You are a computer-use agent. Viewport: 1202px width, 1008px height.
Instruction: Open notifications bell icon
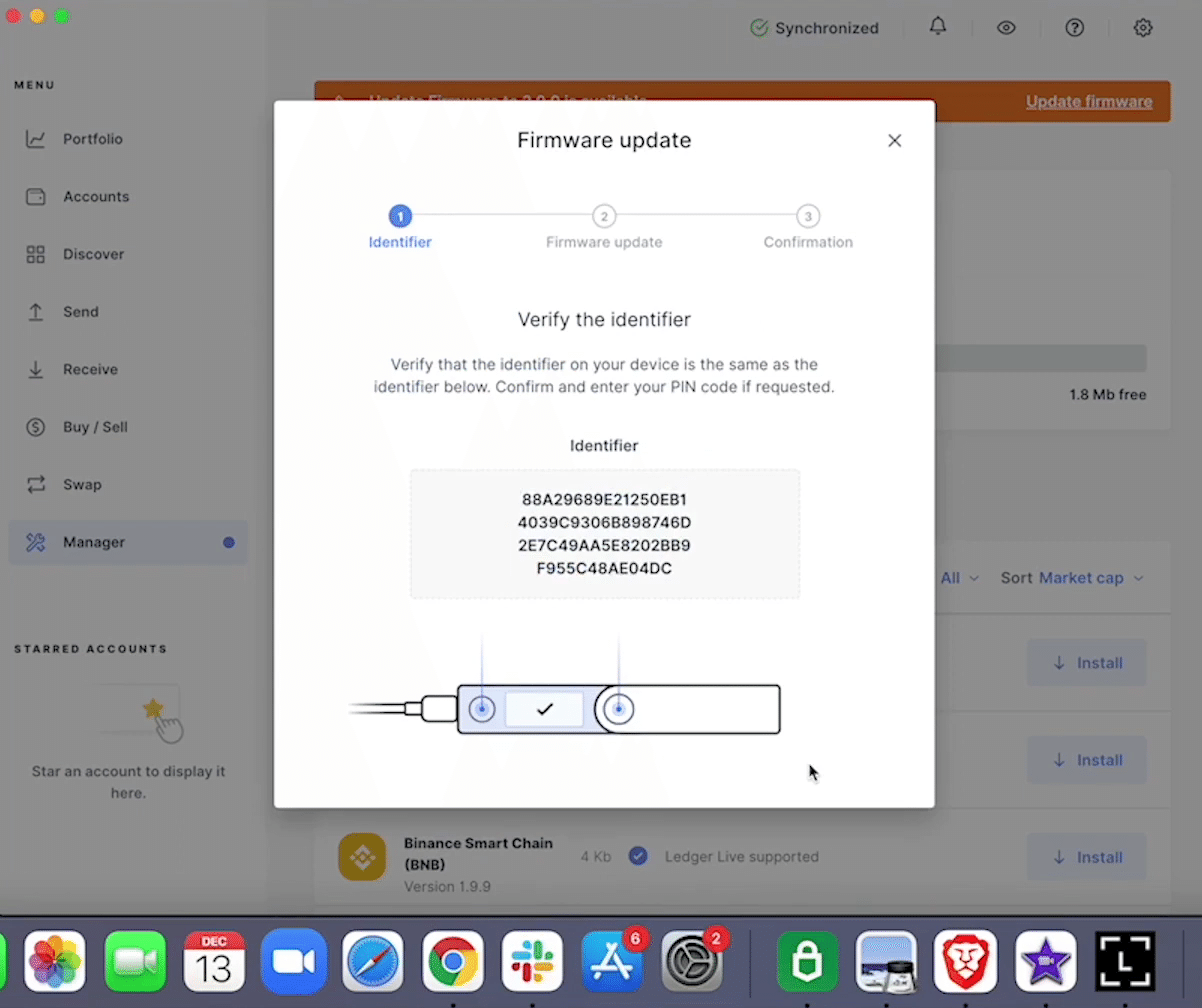pyautogui.click(x=938, y=27)
